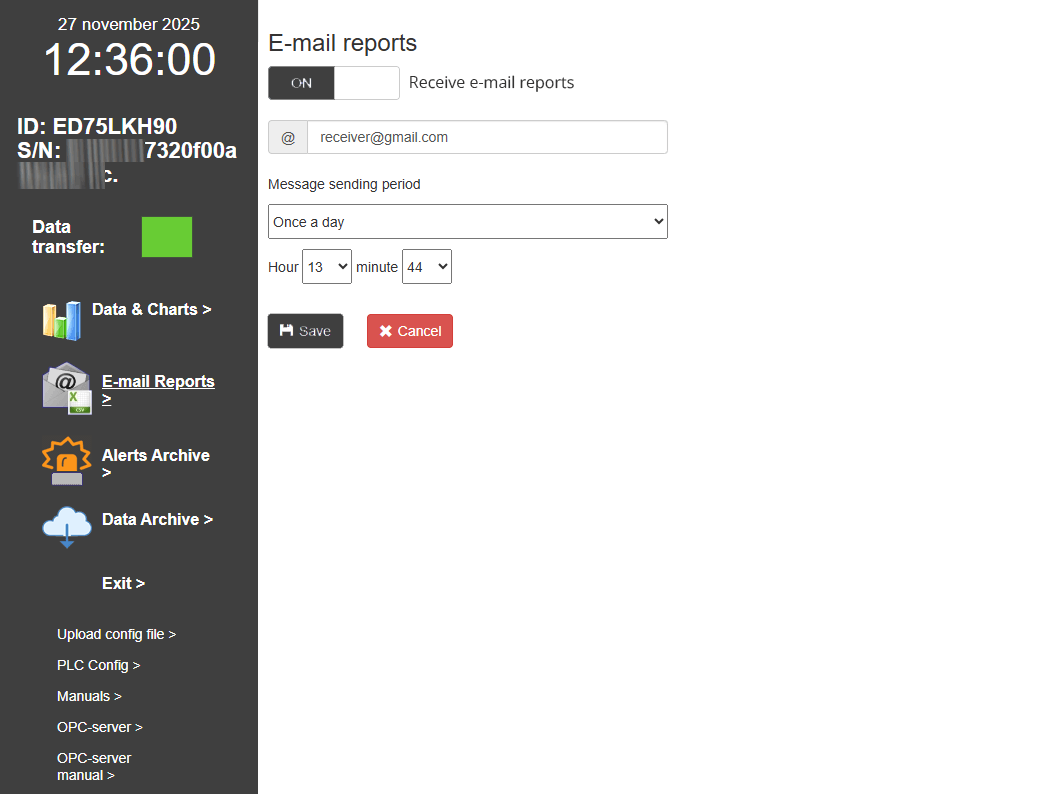1039x794 pixels.
Task: Expand the minute selector
Action: click(x=427, y=267)
